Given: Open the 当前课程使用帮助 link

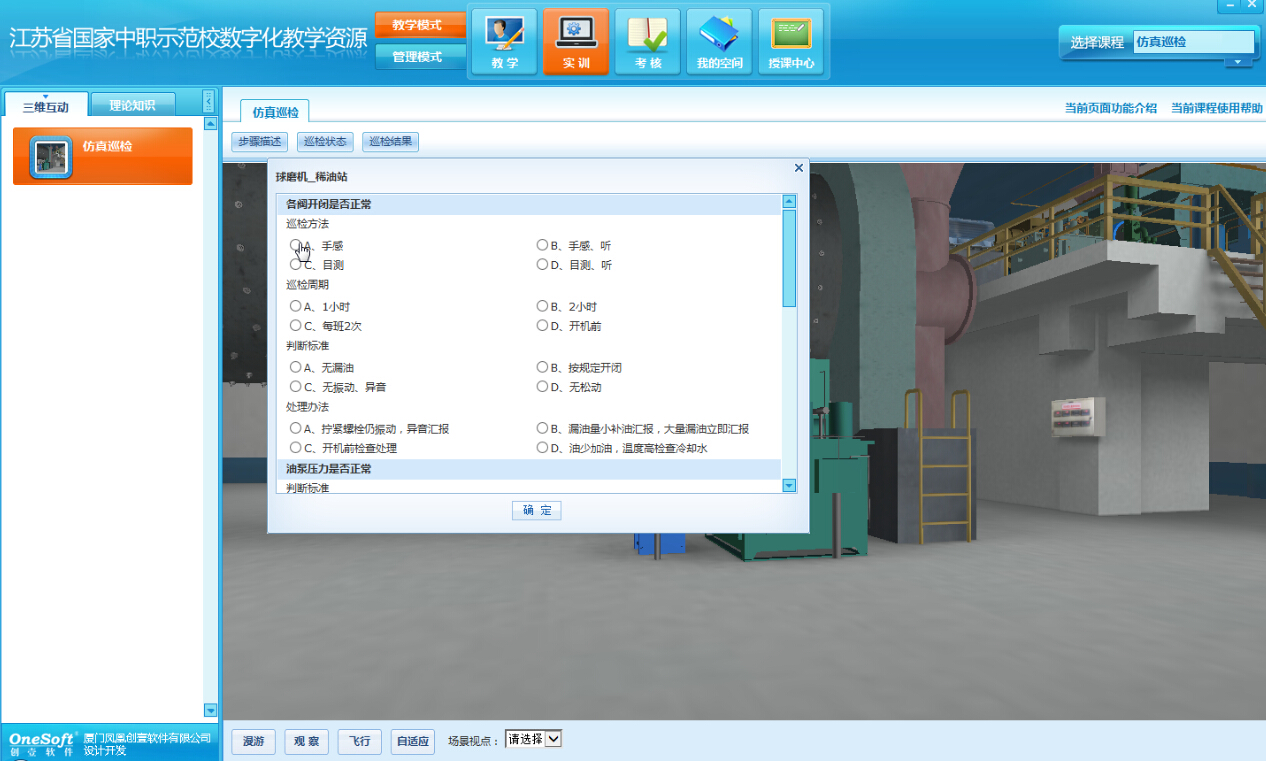Looking at the screenshot, I should (1216, 108).
